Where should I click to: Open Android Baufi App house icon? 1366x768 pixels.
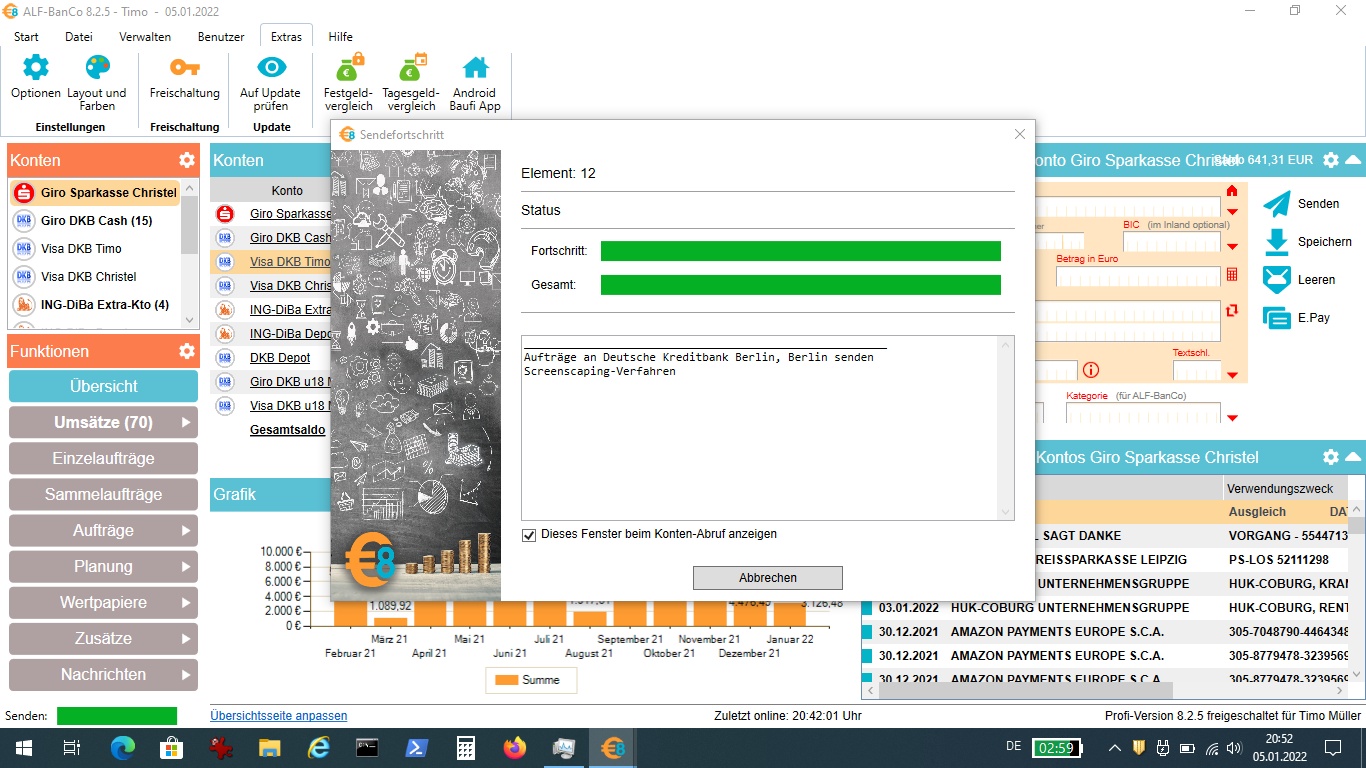[475, 68]
